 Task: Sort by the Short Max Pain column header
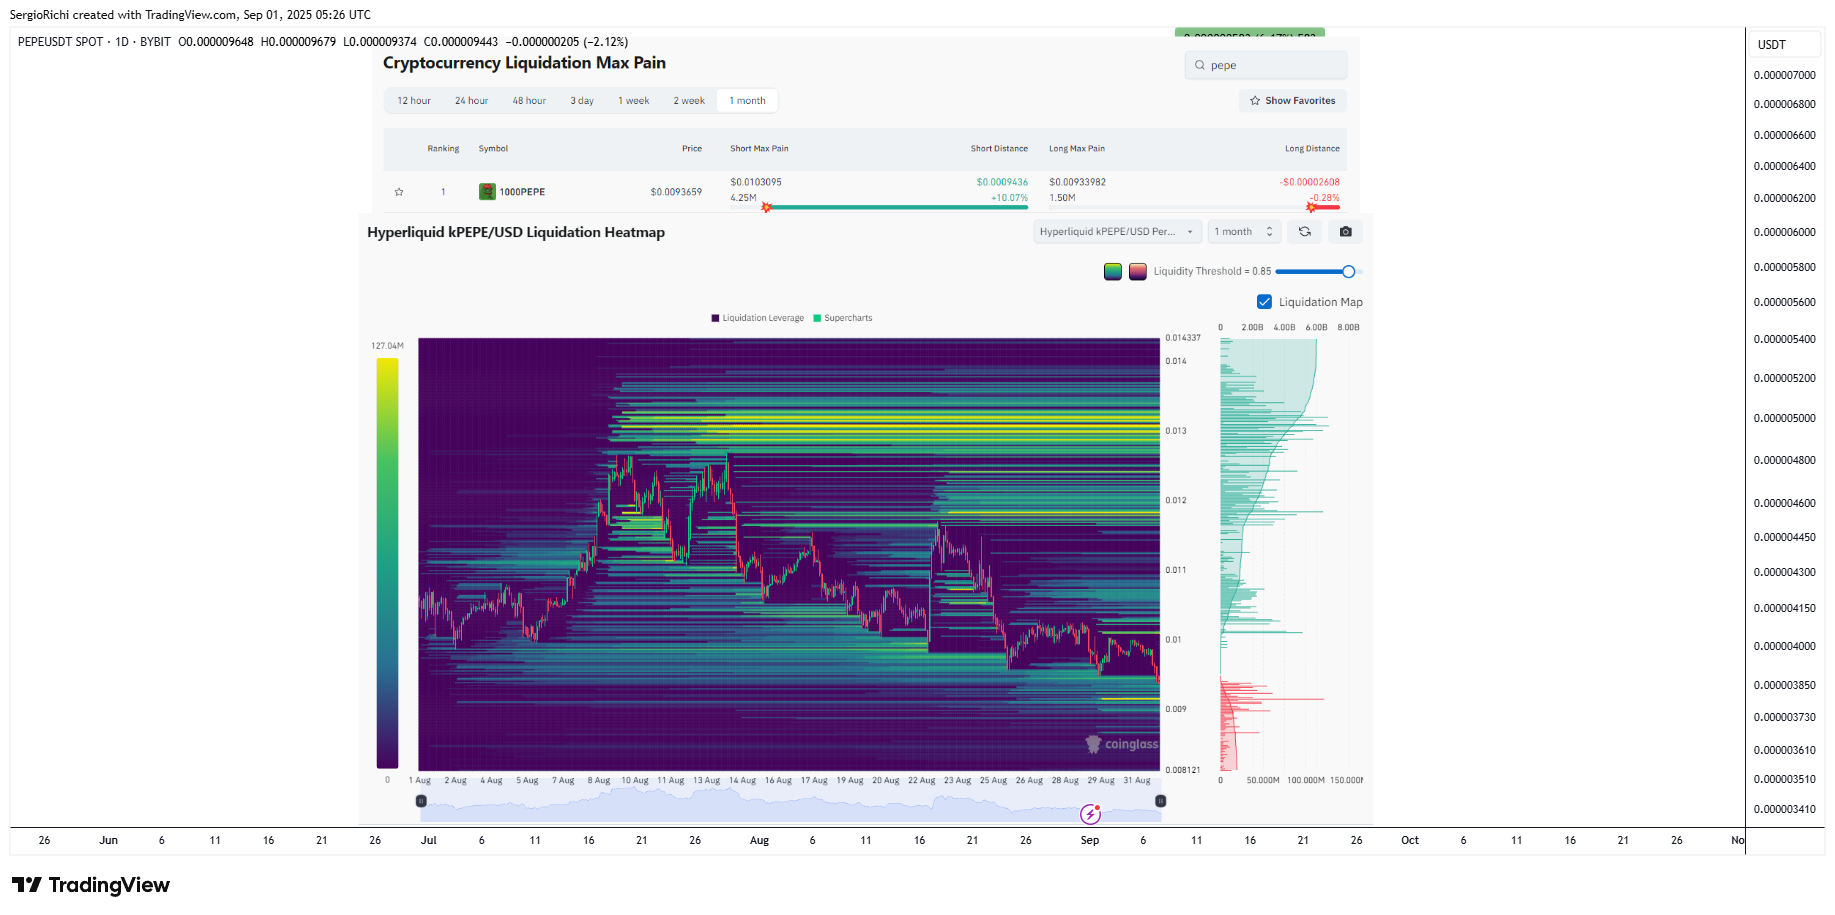point(759,149)
